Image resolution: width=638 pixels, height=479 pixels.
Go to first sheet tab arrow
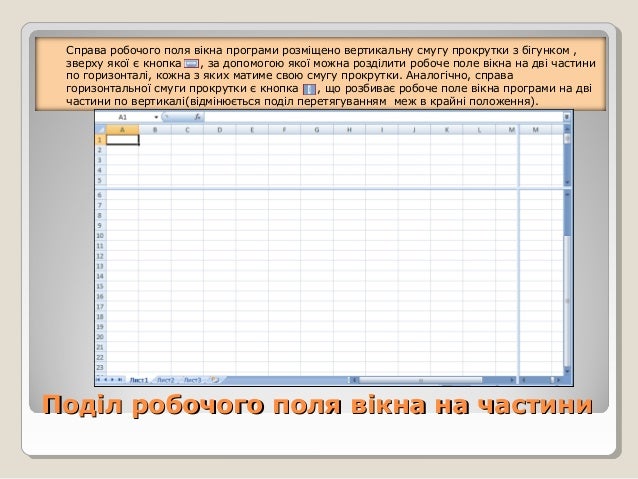pyautogui.click(x=98, y=380)
